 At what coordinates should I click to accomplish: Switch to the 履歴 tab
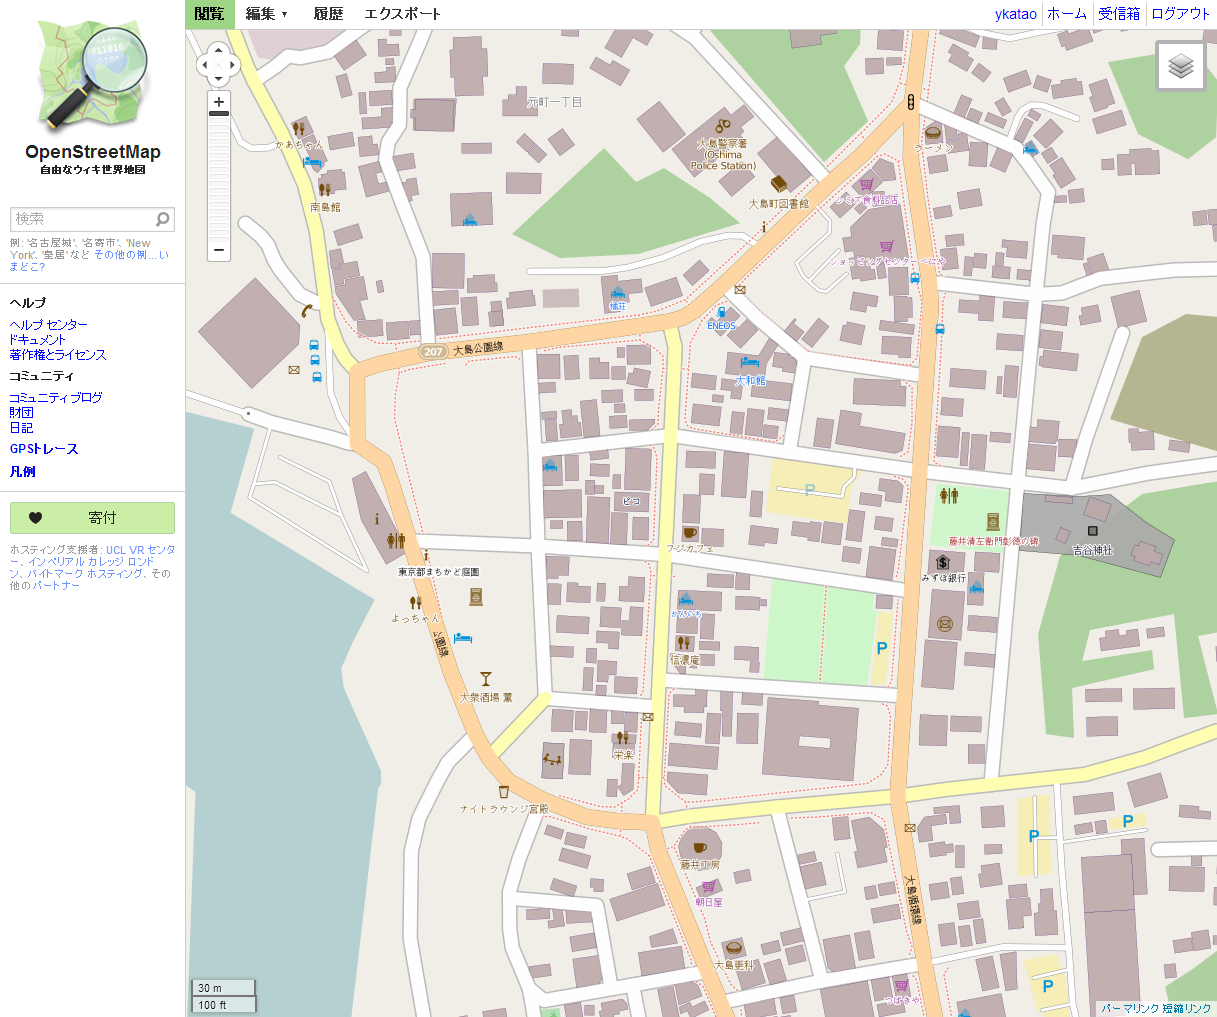pyautogui.click(x=328, y=14)
